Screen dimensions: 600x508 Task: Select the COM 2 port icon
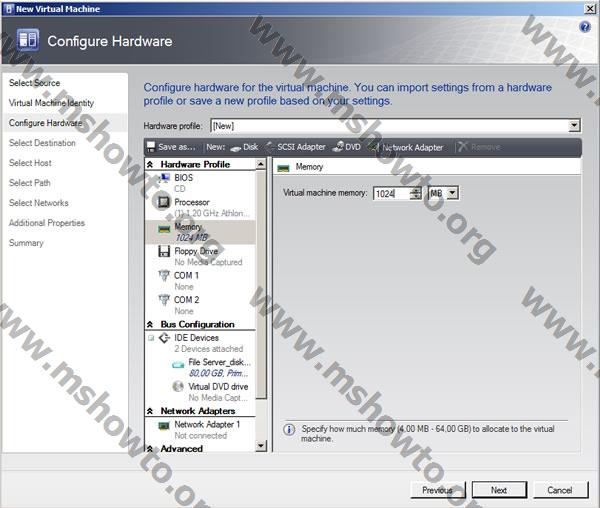[x=164, y=300]
